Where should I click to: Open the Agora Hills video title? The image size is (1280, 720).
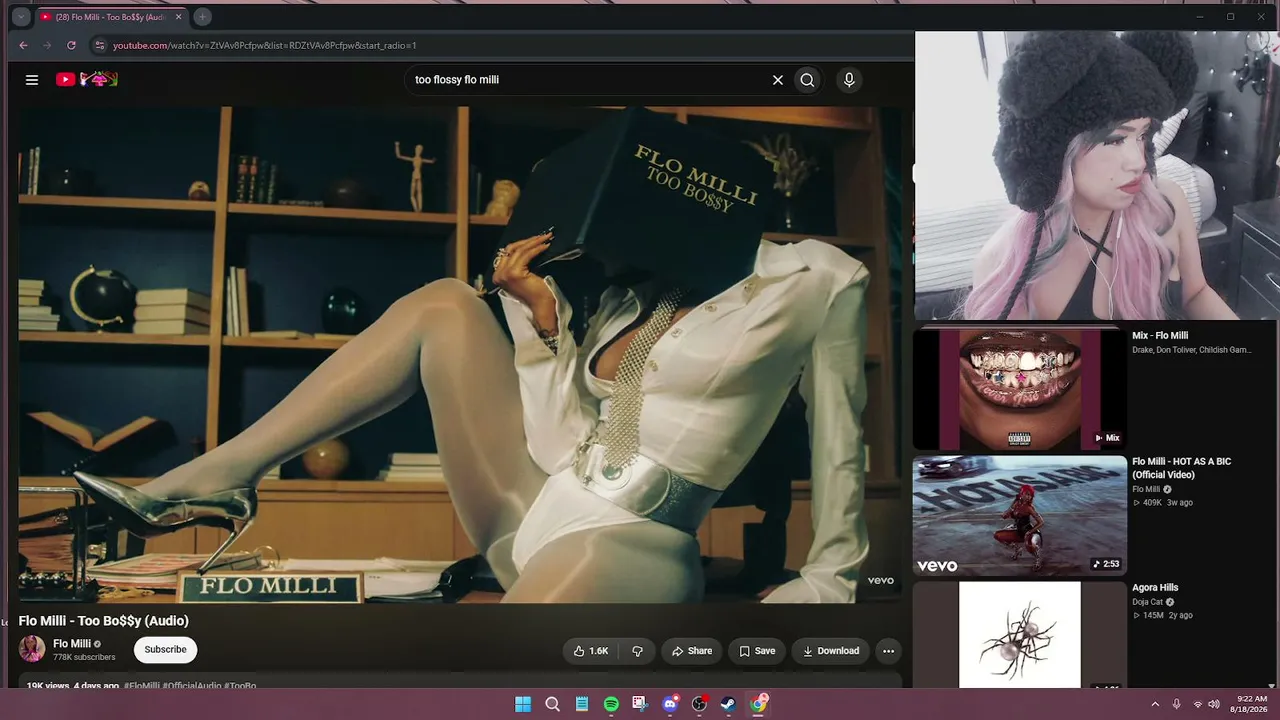click(1155, 588)
